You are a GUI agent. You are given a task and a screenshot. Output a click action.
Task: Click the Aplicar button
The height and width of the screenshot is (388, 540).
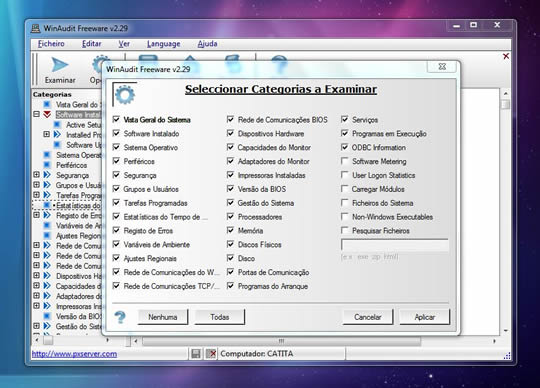tap(425, 317)
